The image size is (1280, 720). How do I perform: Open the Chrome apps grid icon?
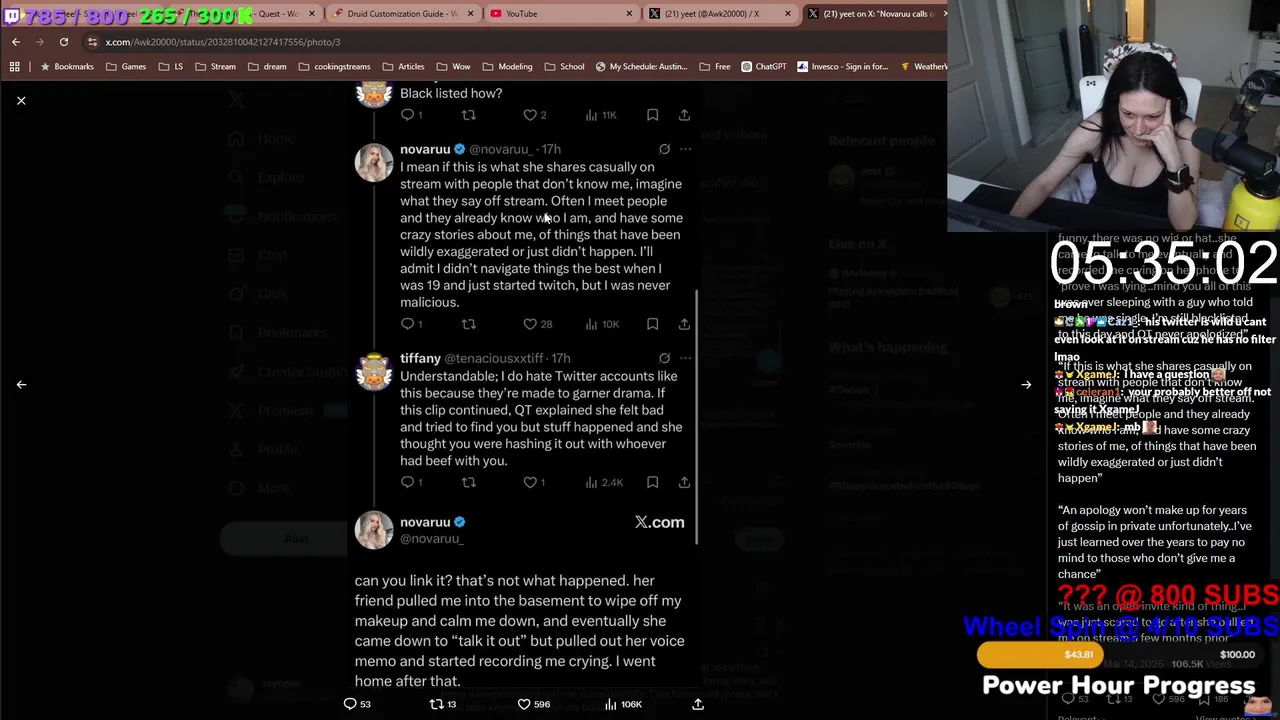(14, 67)
